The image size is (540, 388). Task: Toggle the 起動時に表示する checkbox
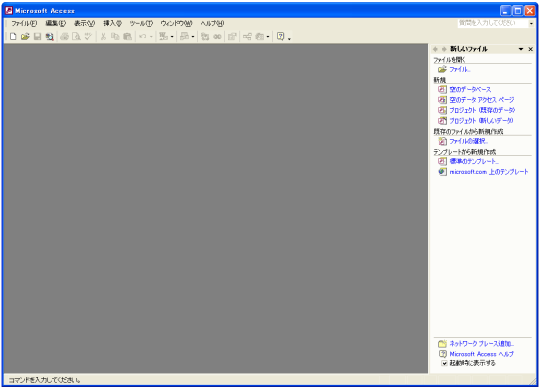444,363
